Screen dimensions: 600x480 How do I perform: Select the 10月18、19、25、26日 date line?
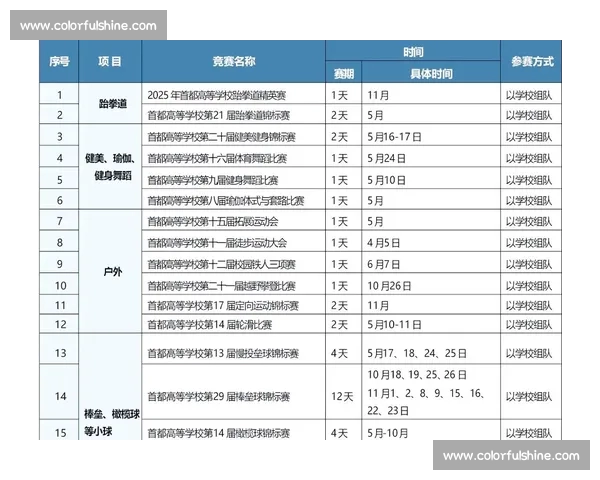click(417, 375)
